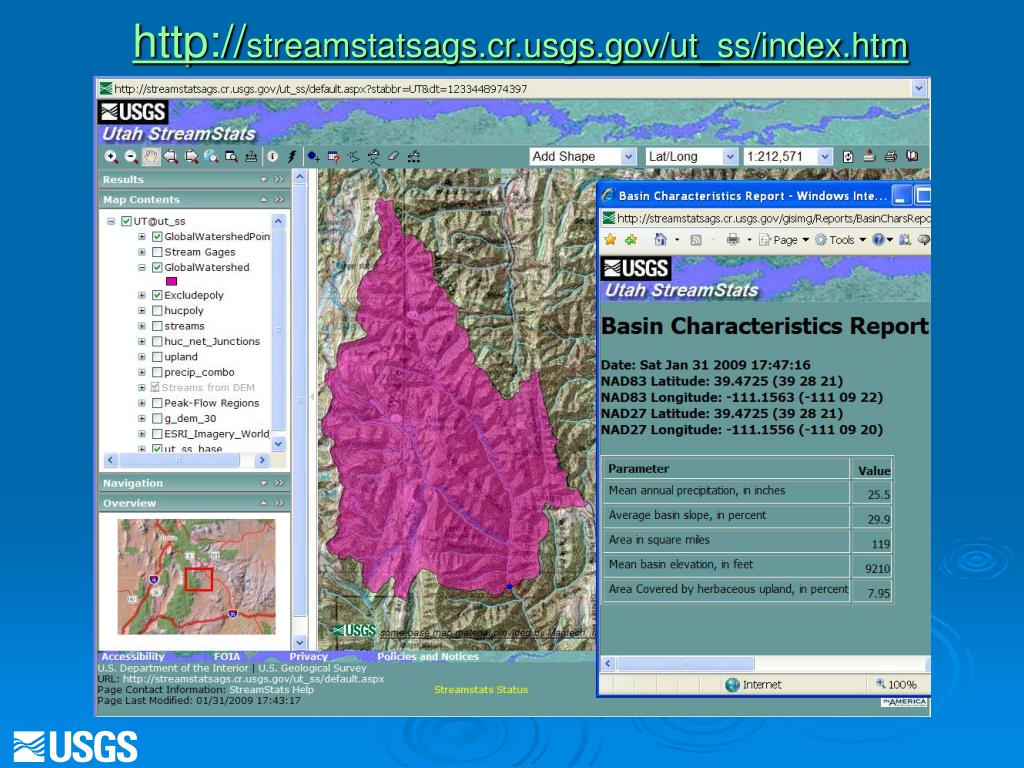Select the Identify info tool
Screen dimensions: 1024x768
[x=272, y=157]
